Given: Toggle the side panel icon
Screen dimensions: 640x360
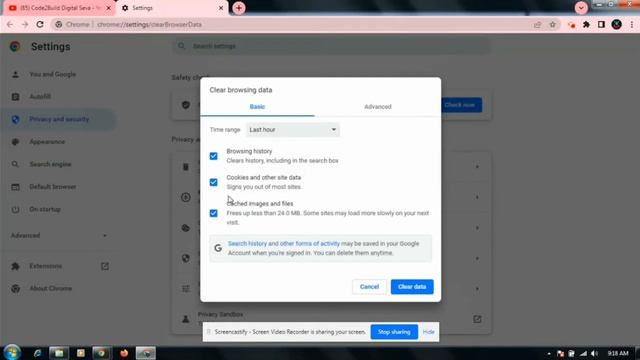Looking at the screenshot, I should pos(601,24).
